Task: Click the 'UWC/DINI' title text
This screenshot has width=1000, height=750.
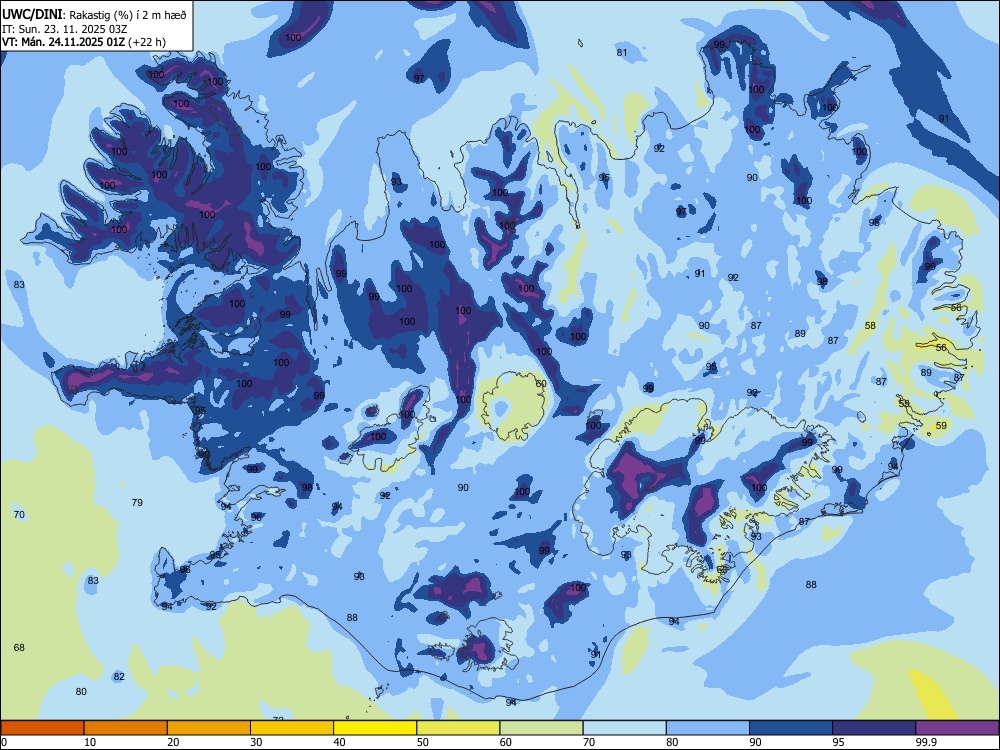Action: click(32, 14)
